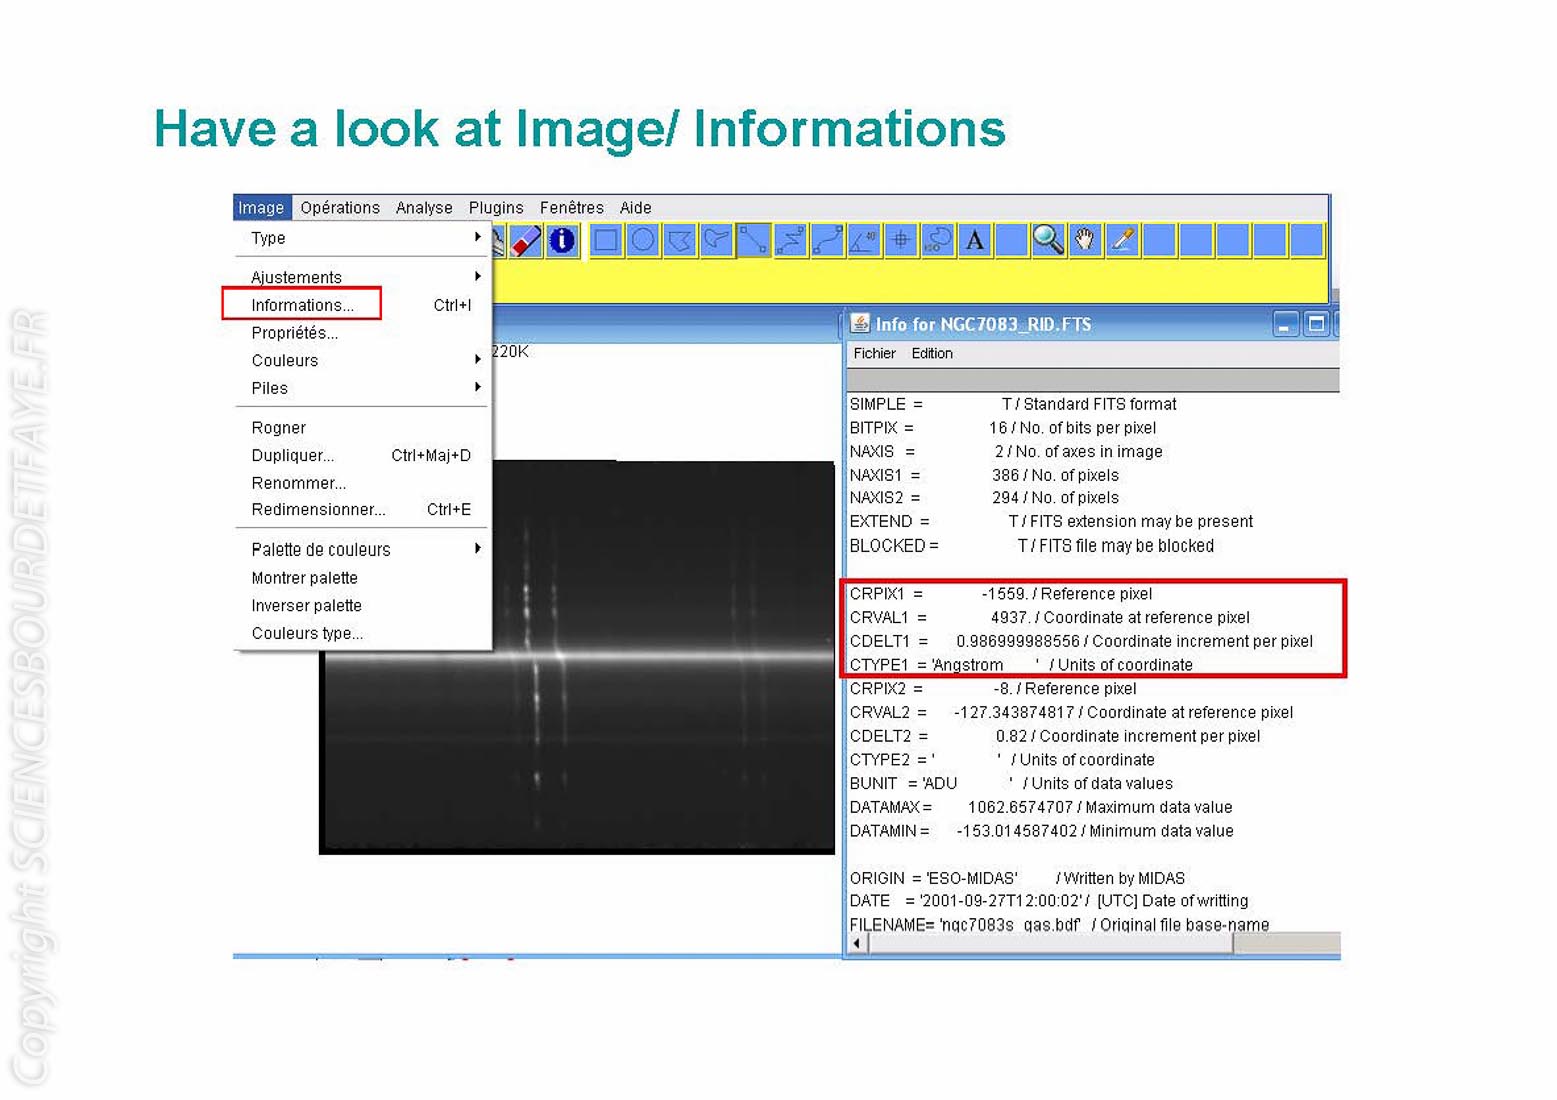Open the Image menu

(262, 207)
